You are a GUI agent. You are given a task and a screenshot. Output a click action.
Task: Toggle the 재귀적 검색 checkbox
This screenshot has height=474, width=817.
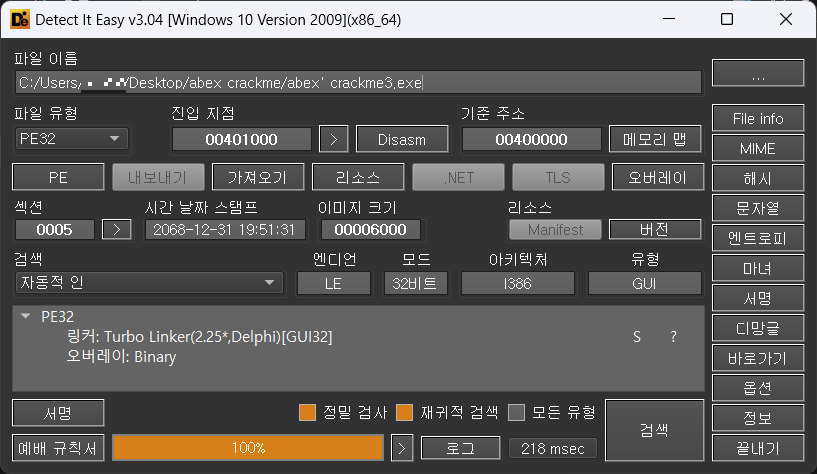click(x=404, y=413)
